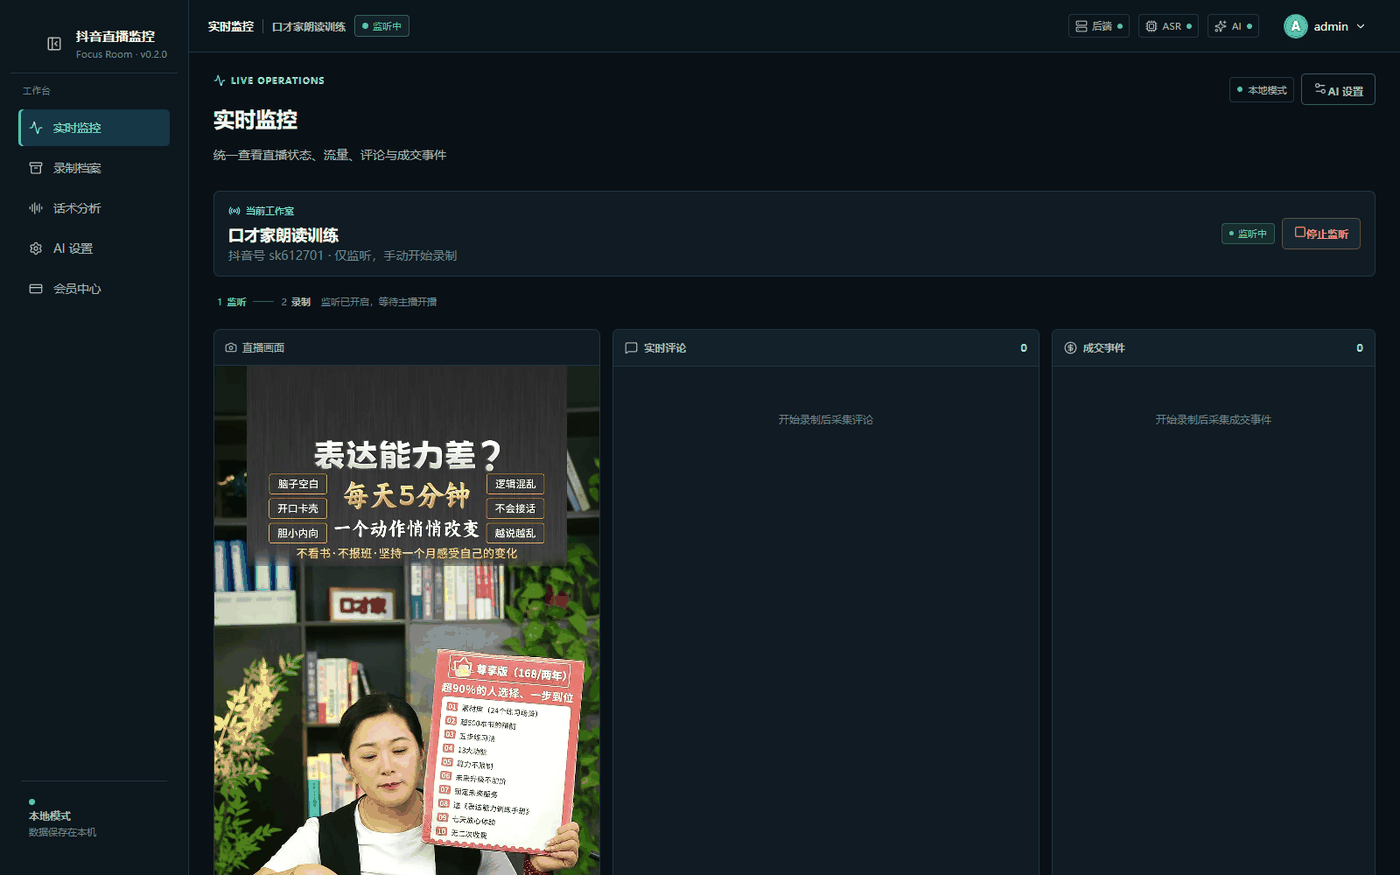This screenshot has width=1400, height=875.
Task: Click the camera icon in 直播画面 header
Action: pos(231,348)
